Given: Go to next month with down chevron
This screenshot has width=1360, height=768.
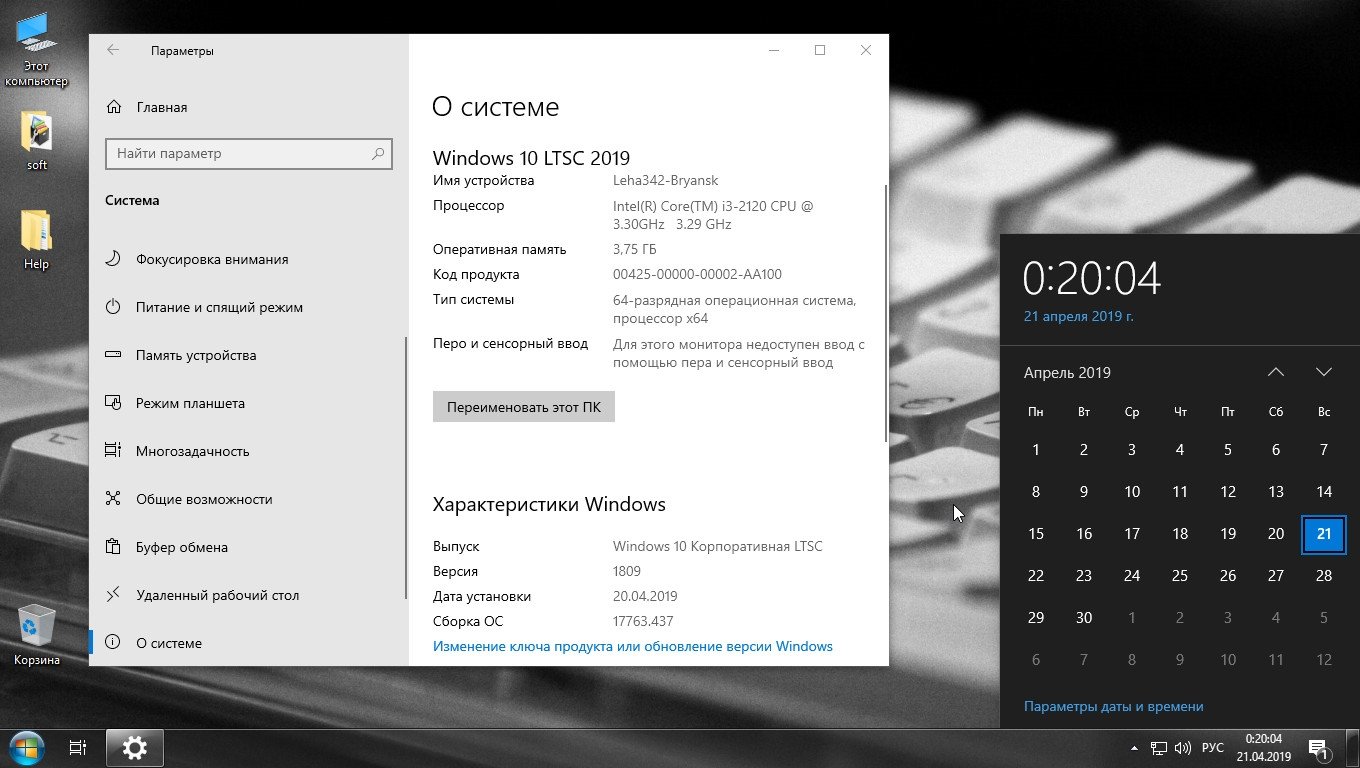Looking at the screenshot, I should tap(1324, 372).
